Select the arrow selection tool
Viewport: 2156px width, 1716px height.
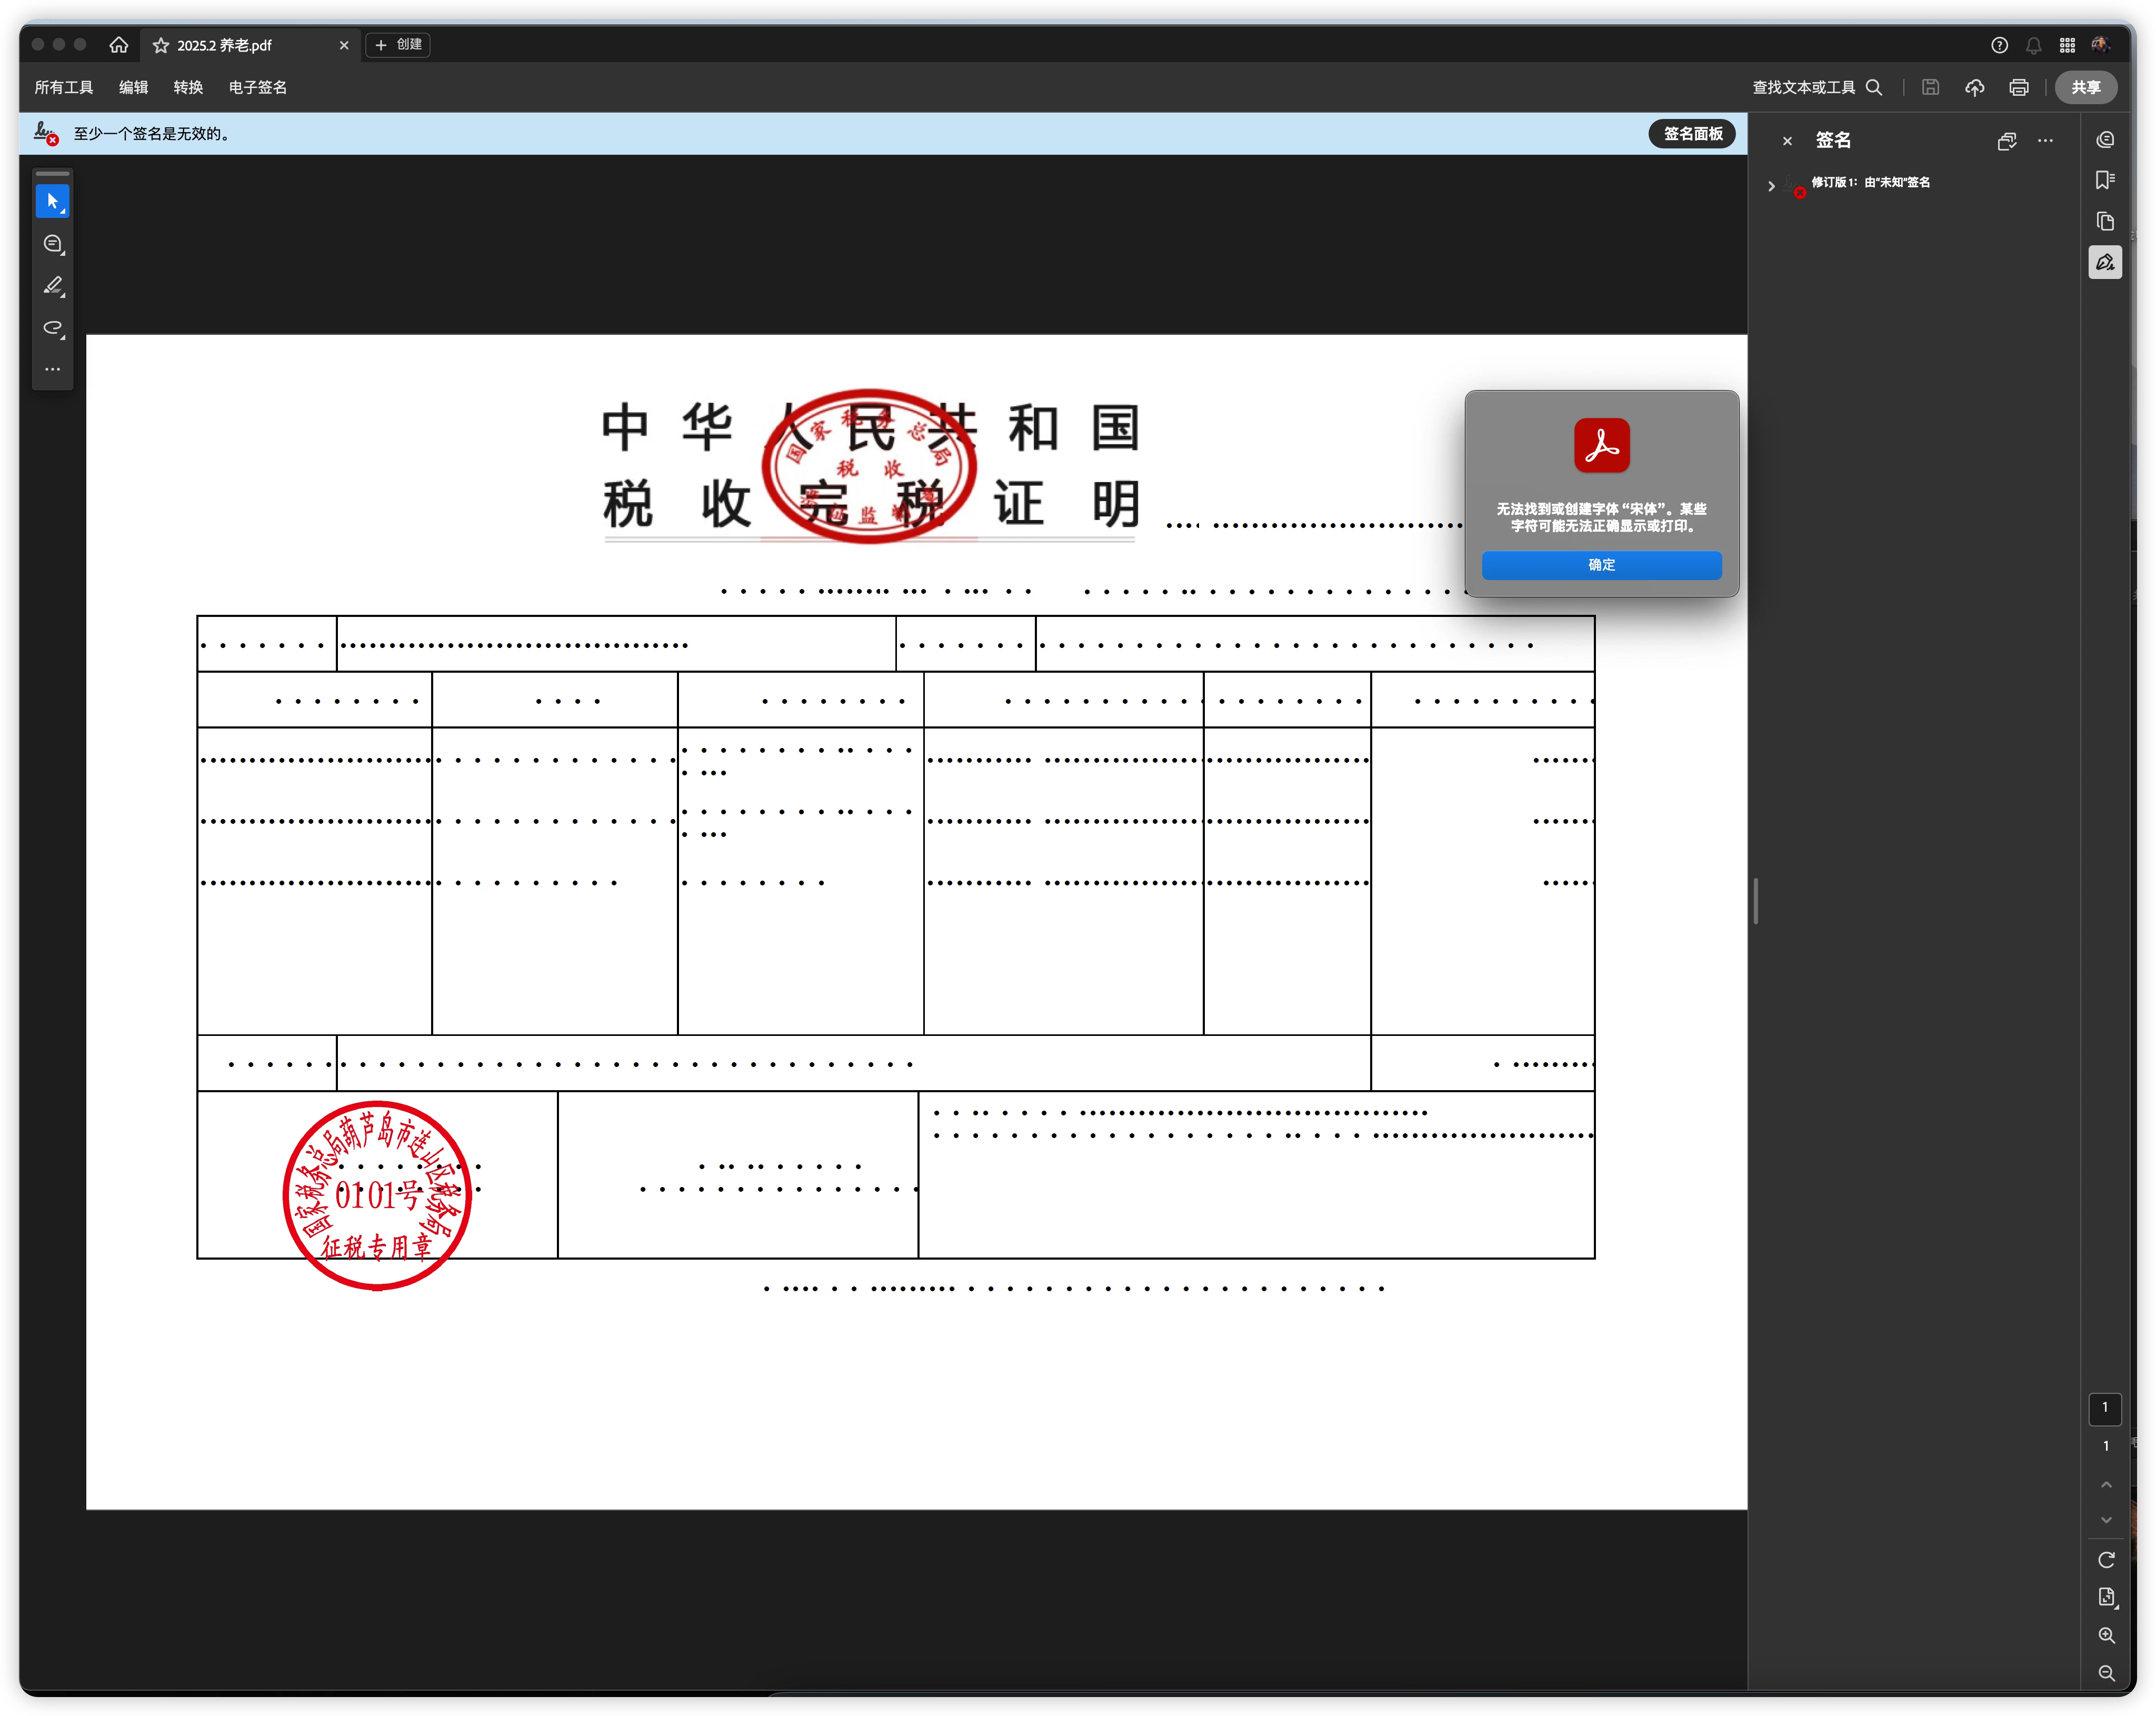tap(52, 202)
